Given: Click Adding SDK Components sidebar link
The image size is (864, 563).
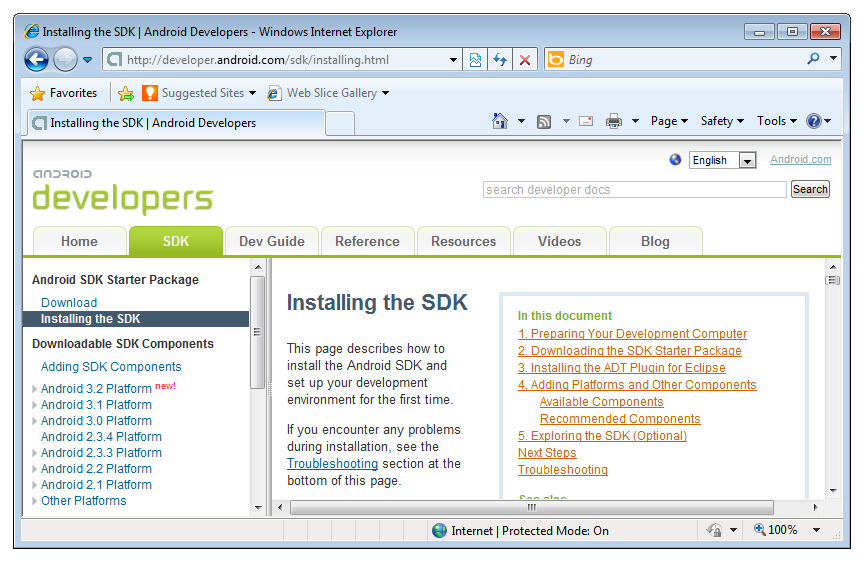Looking at the screenshot, I should click(x=111, y=366).
